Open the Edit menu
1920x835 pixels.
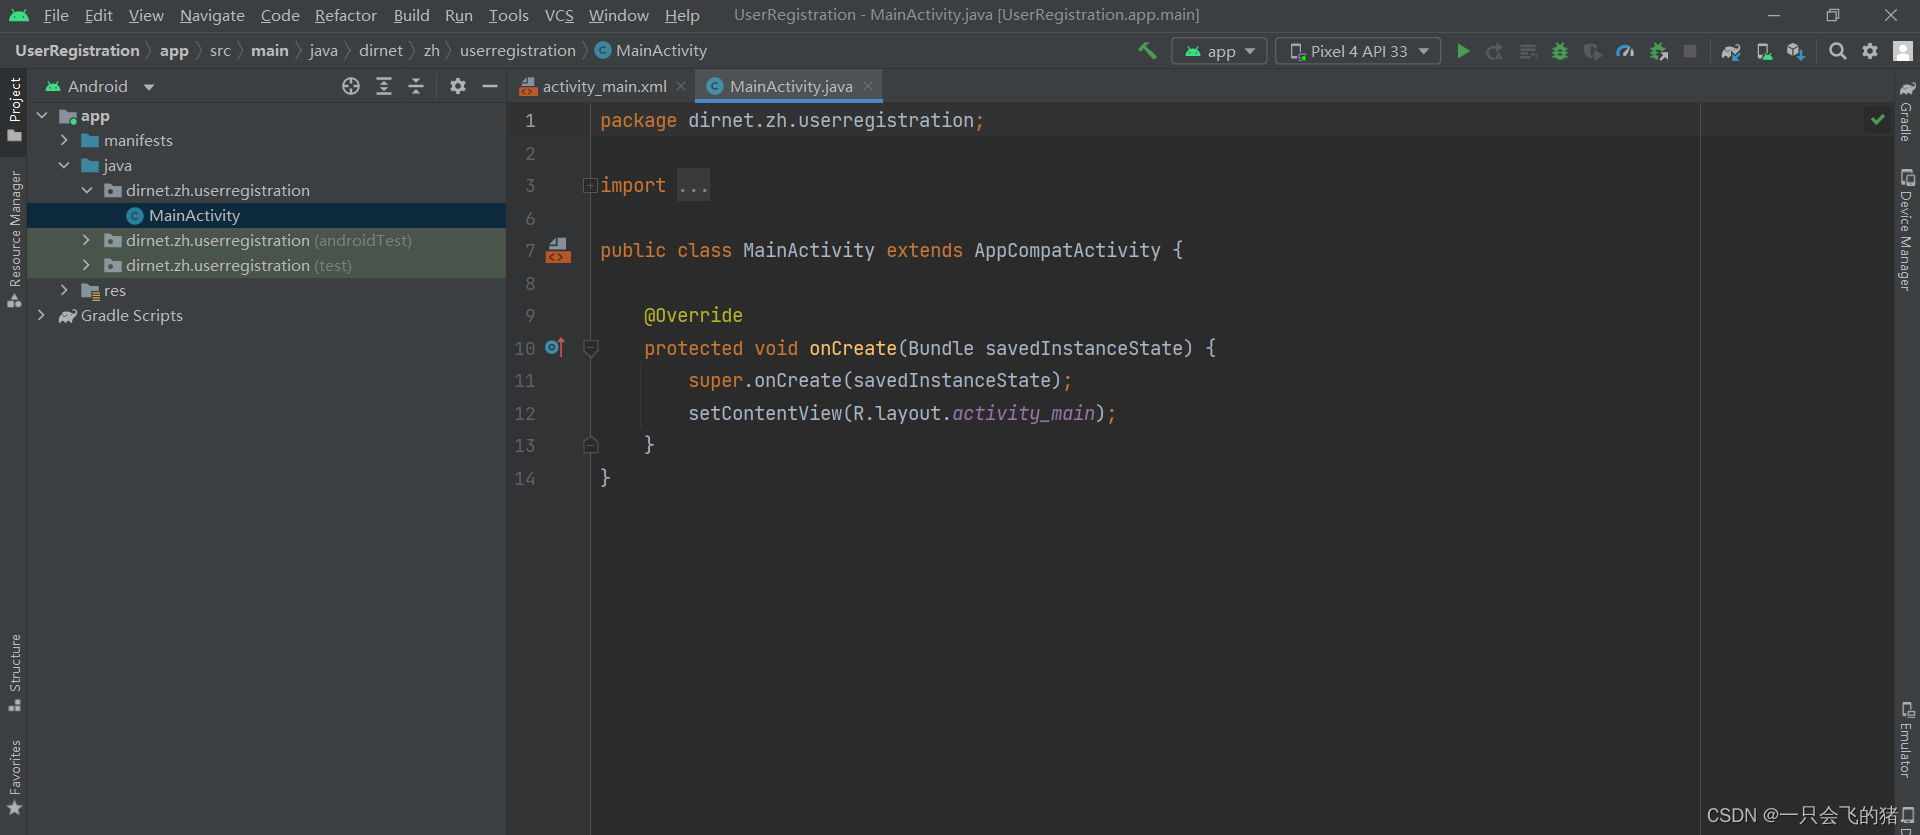[x=98, y=15]
